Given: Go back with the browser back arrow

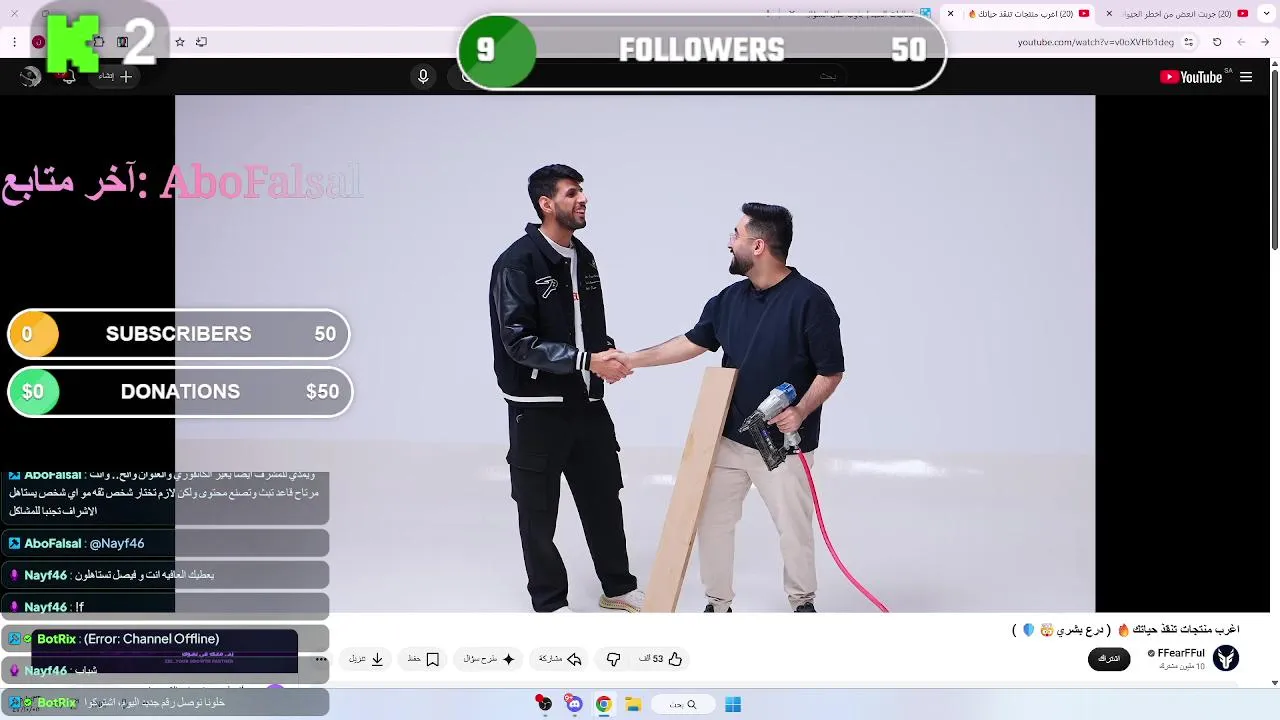Looking at the screenshot, I should [1265, 42].
